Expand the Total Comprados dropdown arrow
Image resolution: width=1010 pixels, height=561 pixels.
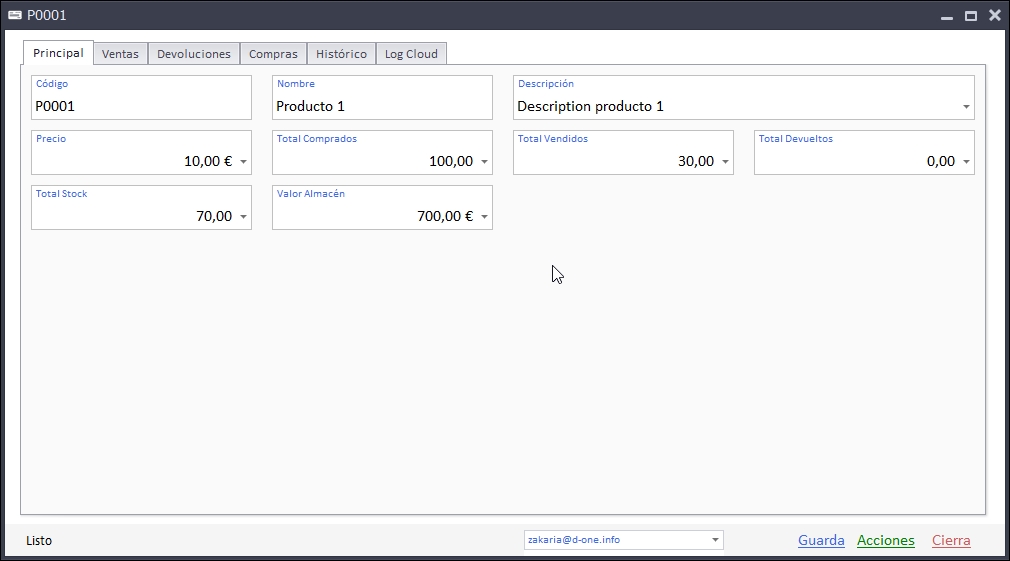pos(484,162)
